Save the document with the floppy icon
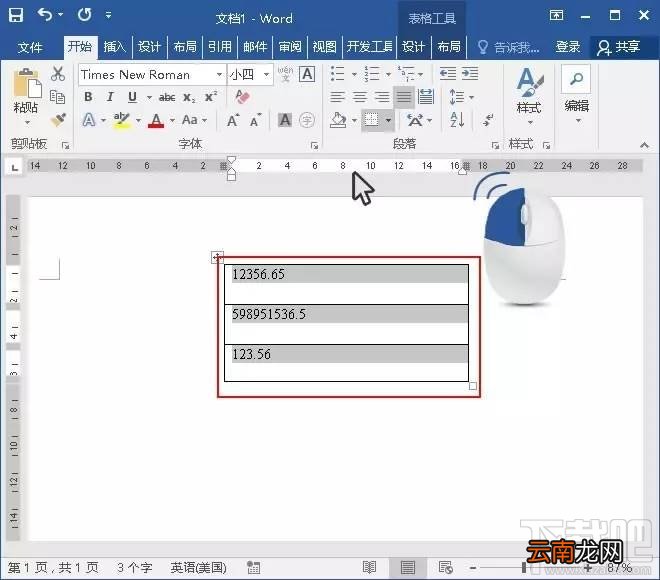 click(x=16, y=15)
